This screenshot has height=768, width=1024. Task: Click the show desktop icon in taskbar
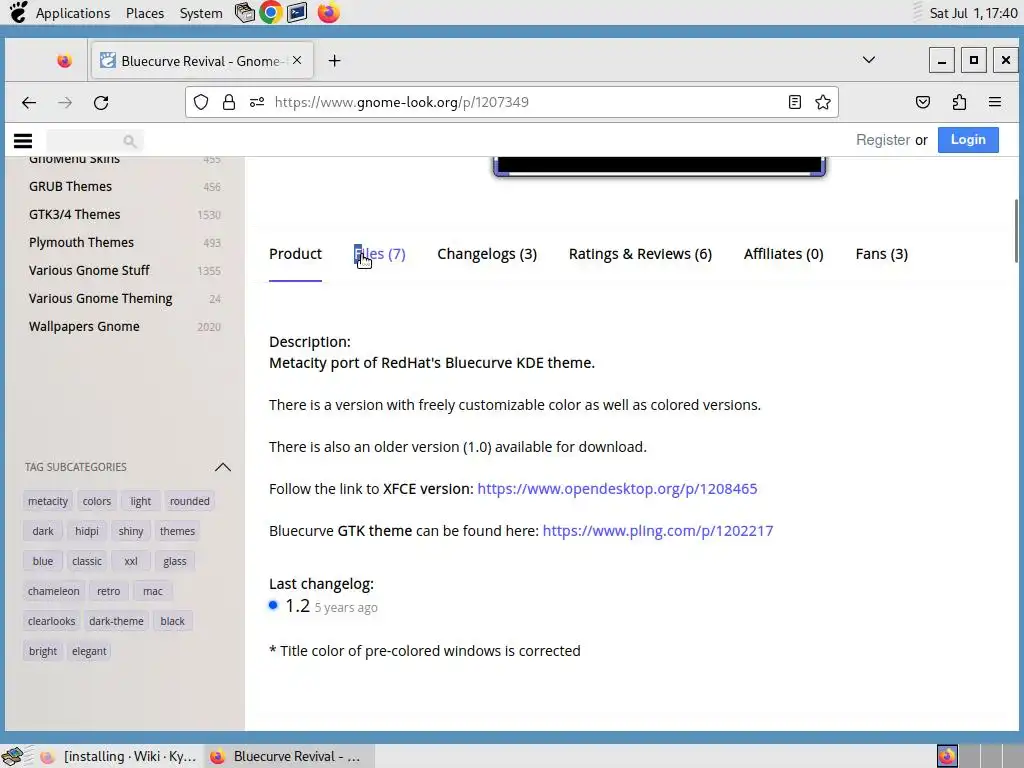coord(13,756)
